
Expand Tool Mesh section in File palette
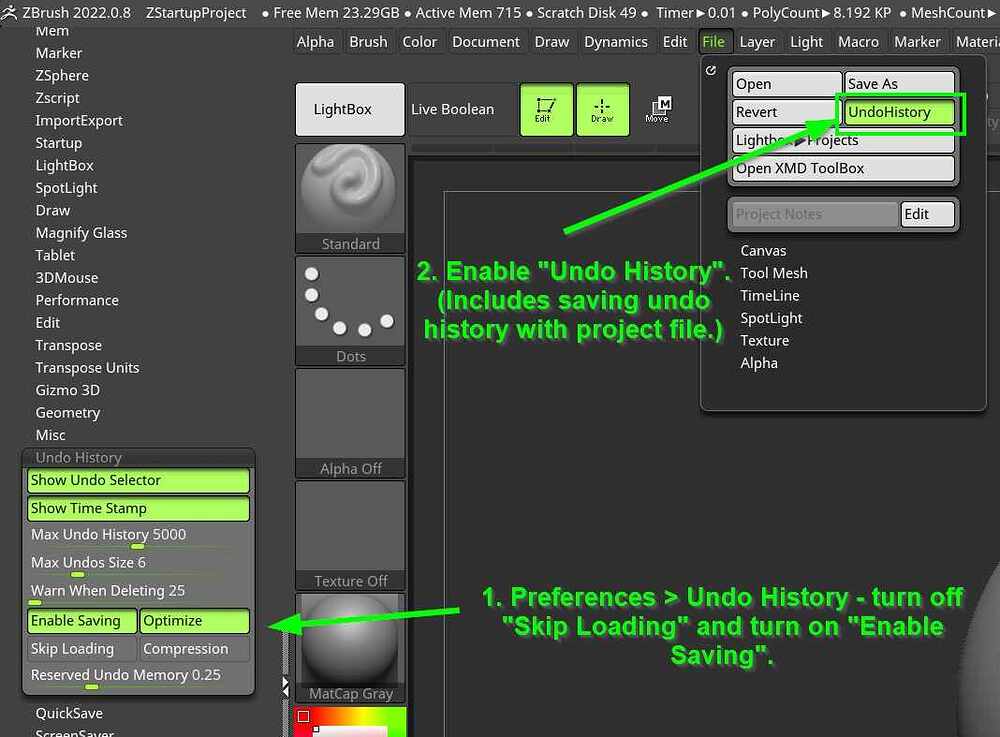(774, 273)
